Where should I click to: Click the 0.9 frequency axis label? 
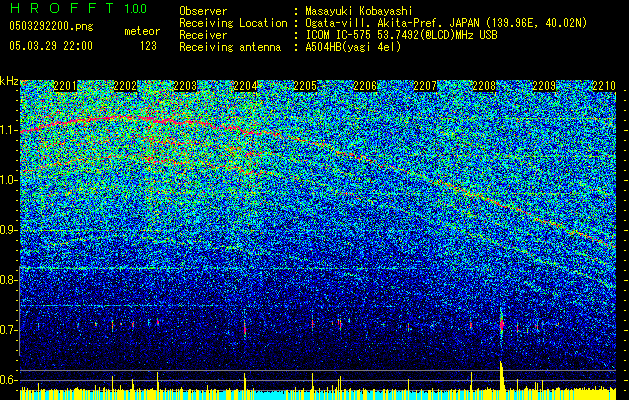point(9,230)
